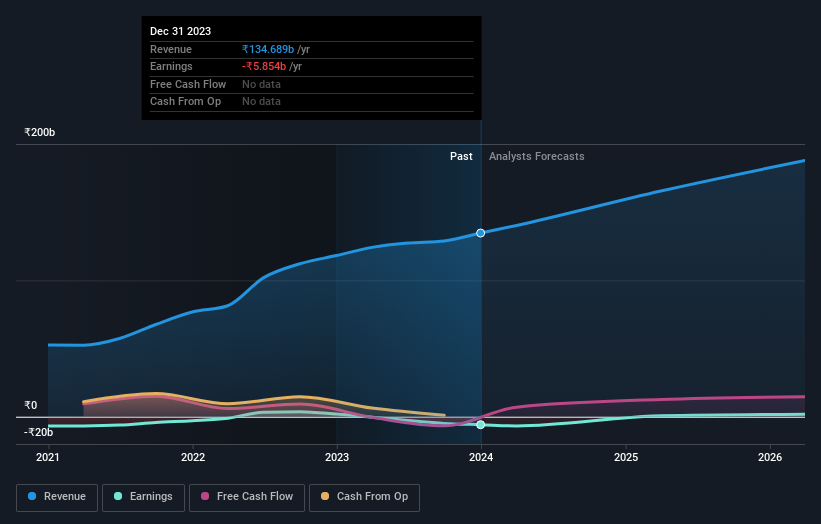Click the 2026 x-axis label
This screenshot has height=524, width=821.
770,457
